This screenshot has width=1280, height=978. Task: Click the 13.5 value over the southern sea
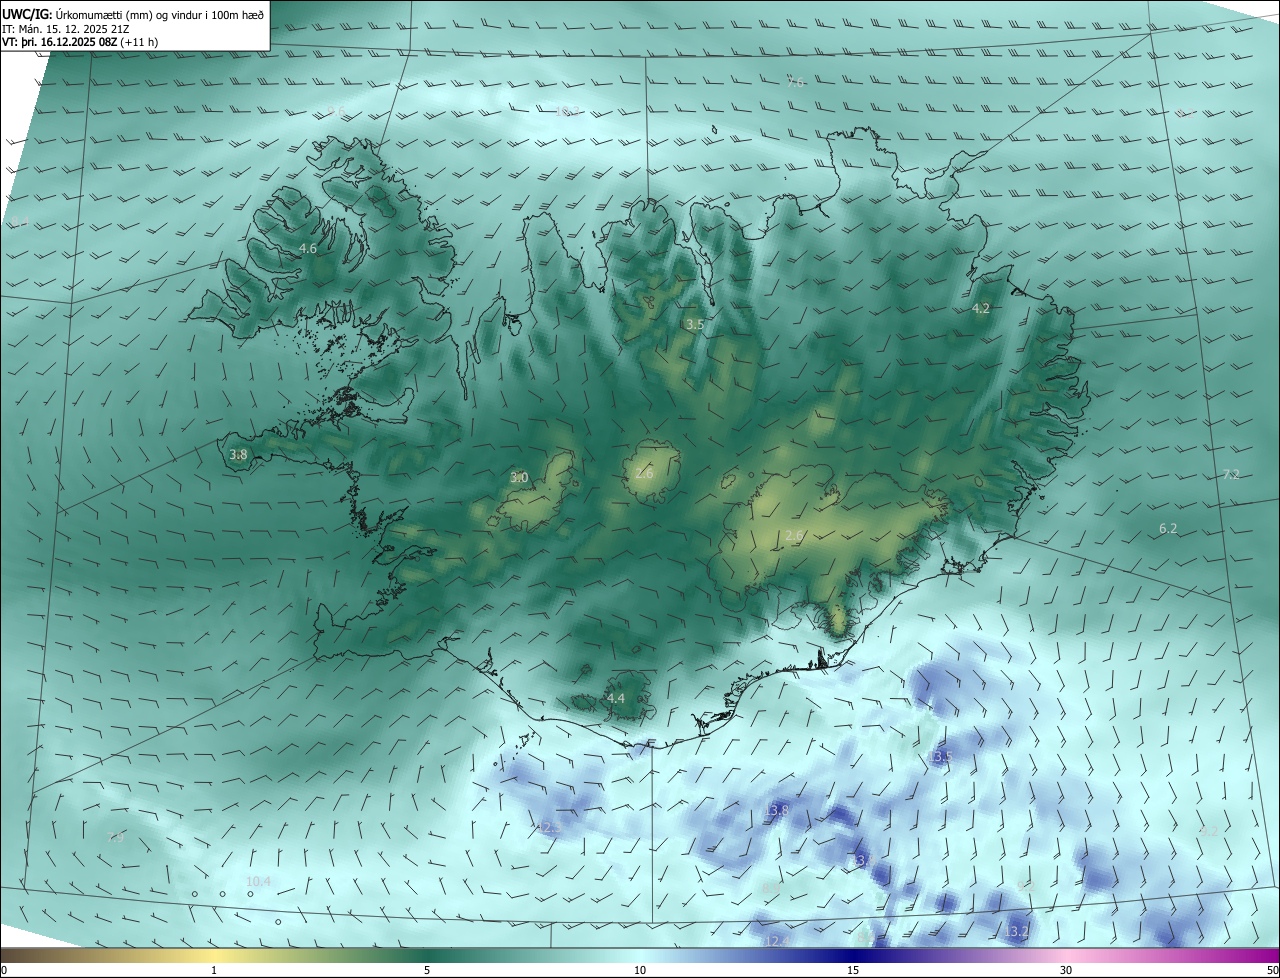(x=940, y=757)
